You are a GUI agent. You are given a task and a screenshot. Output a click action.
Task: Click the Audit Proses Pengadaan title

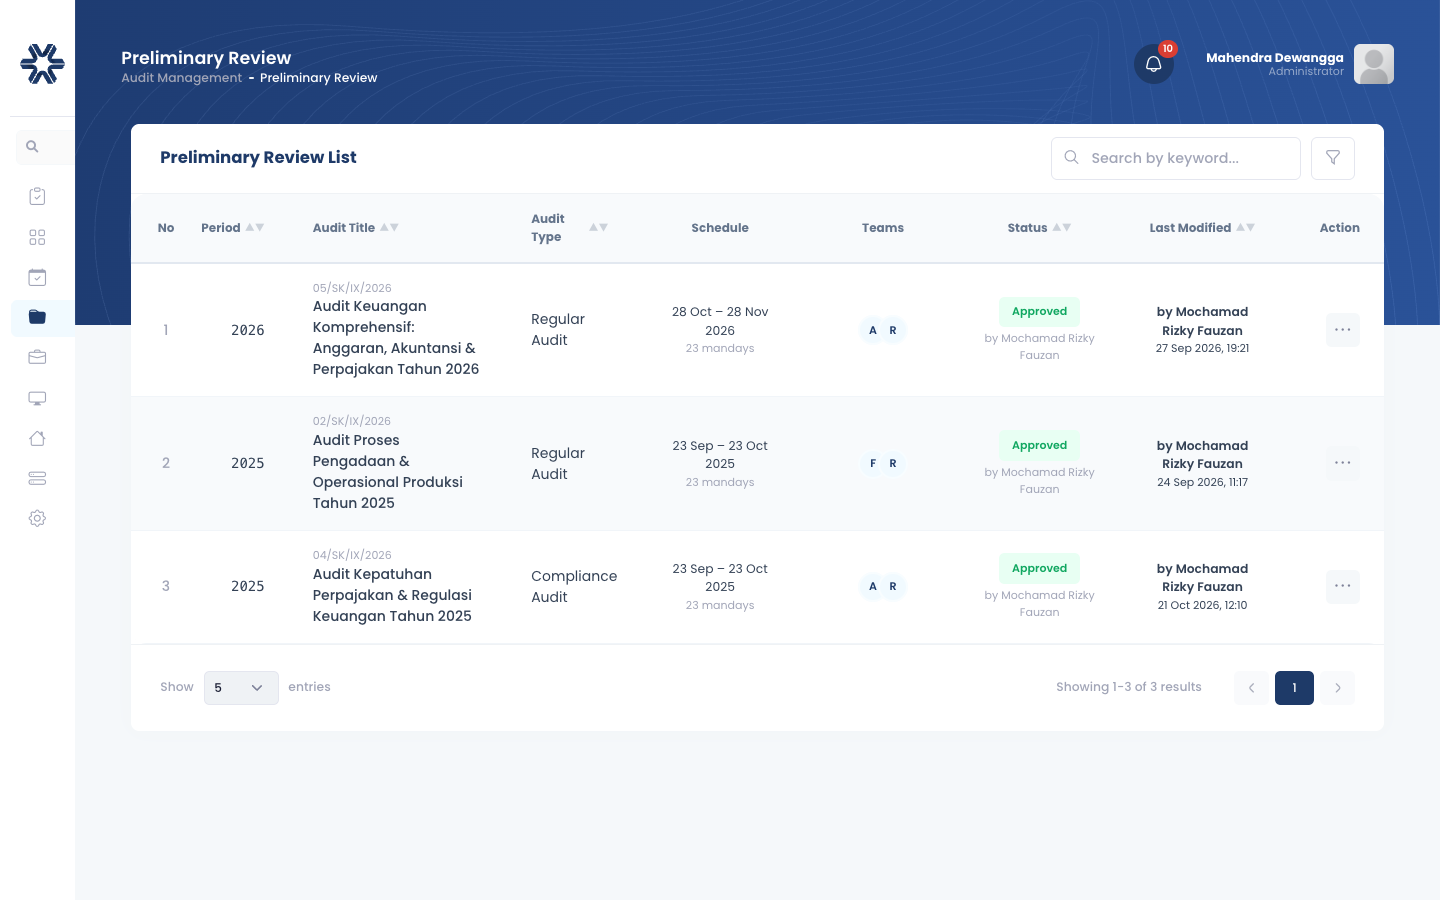[388, 472]
